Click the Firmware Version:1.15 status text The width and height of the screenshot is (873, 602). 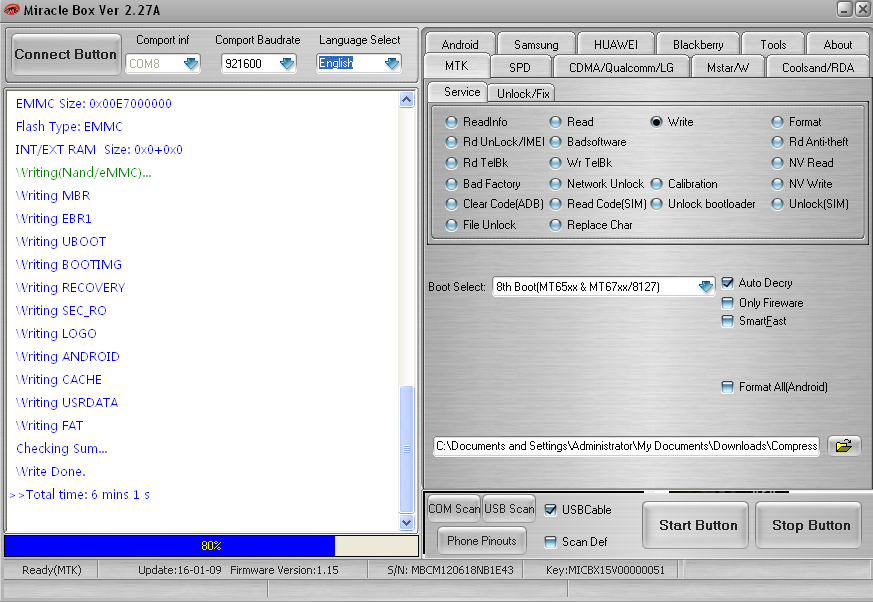point(285,570)
